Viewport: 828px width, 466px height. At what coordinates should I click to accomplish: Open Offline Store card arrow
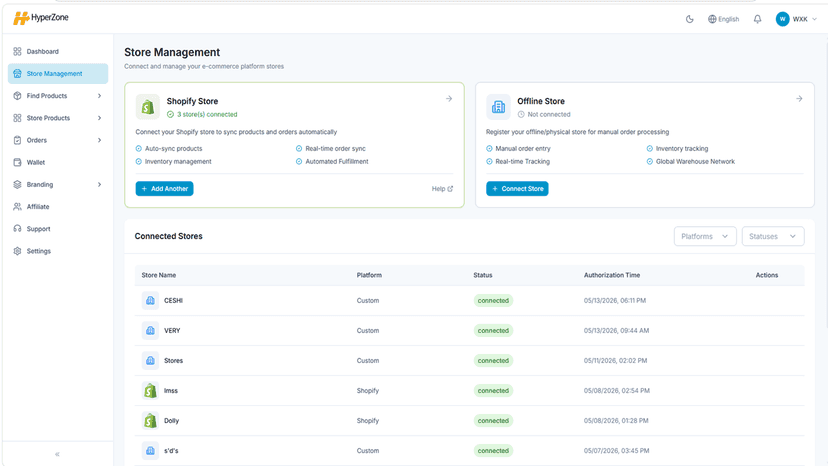799,99
